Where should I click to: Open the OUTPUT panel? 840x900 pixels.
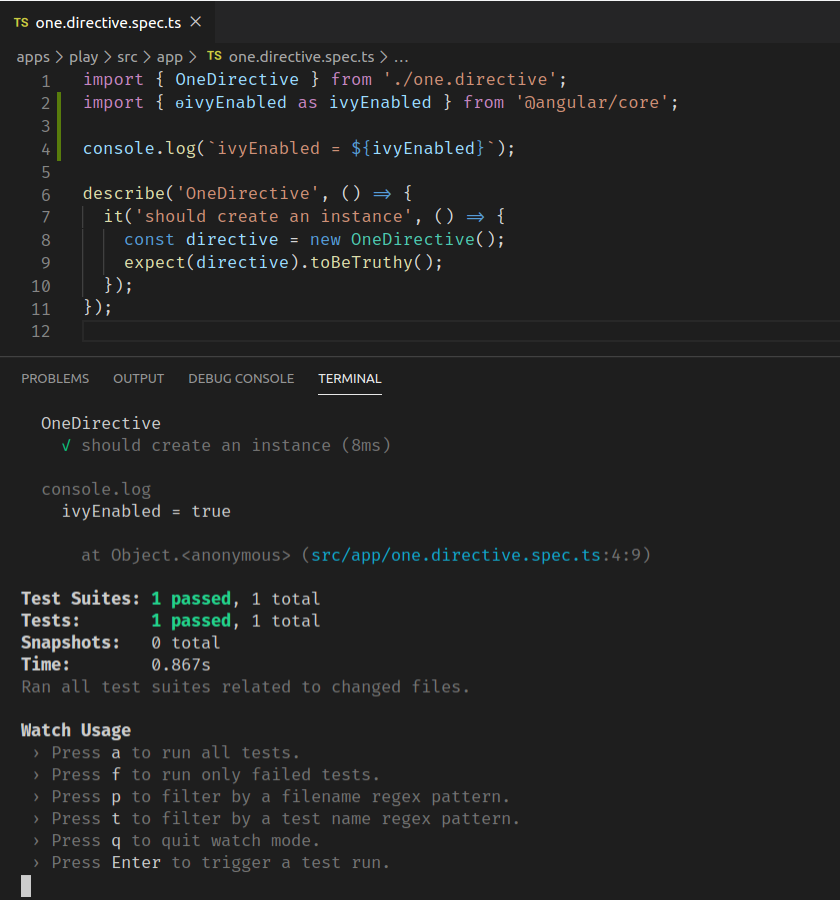[138, 378]
